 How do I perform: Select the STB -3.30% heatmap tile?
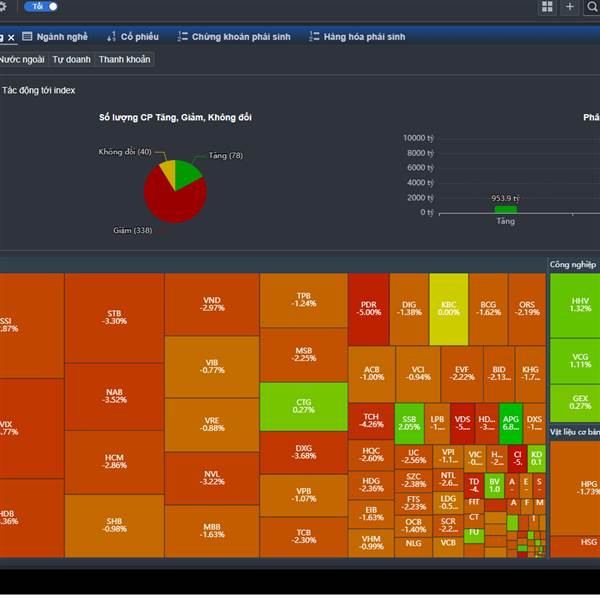coord(114,318)
